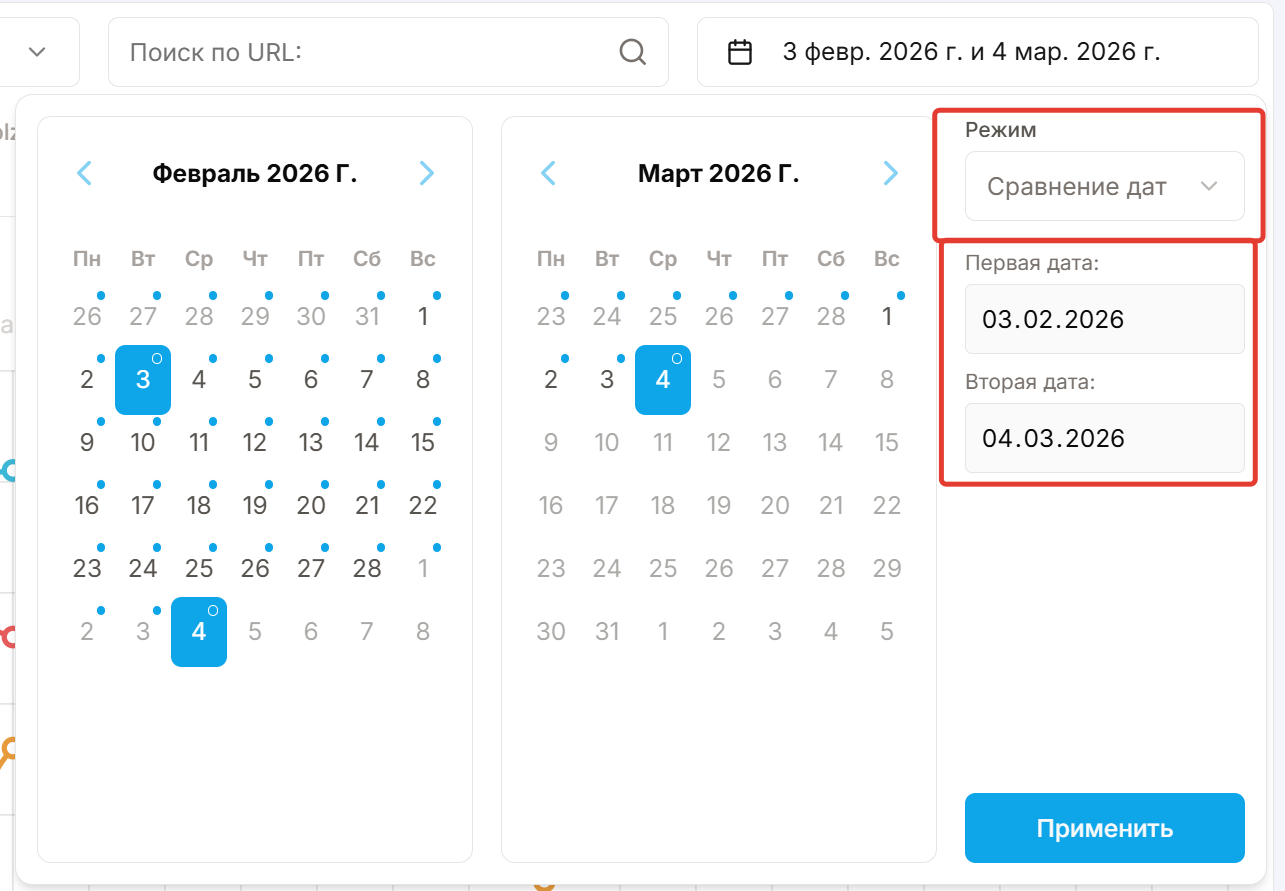Click the search magnifier icon
The width and height of the screenshot is (1285, 891).
(632, 51)
